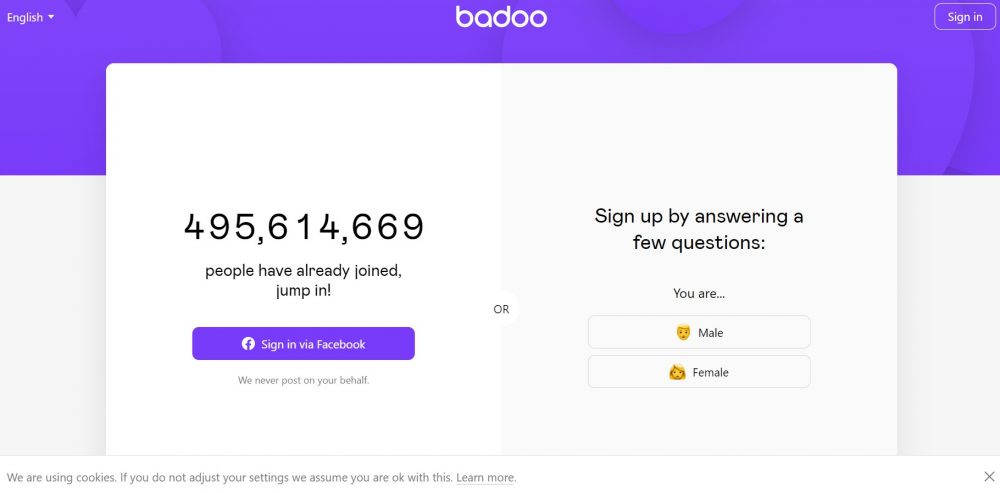Click the male face emoji
1000x493 pixels.
coord(683,332)
